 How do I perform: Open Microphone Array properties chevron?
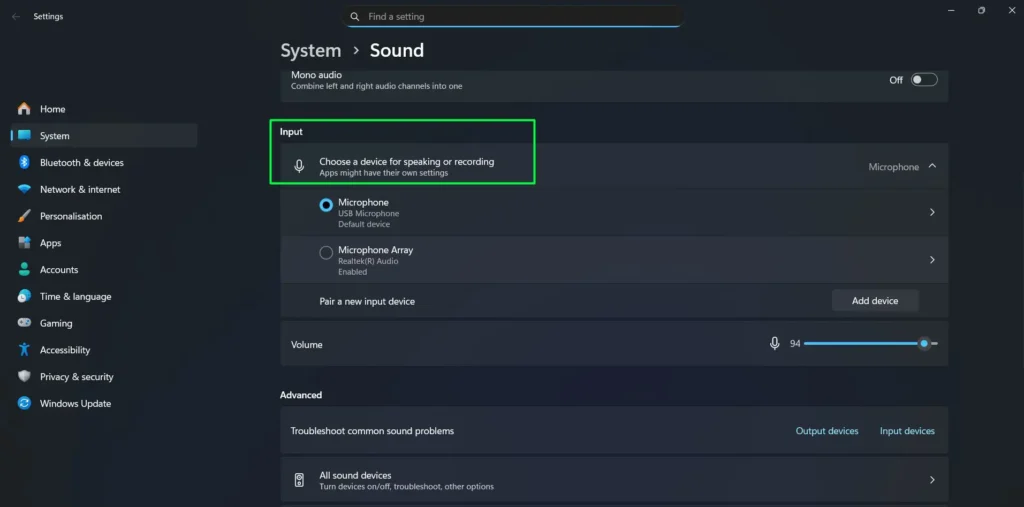pos(932,260)
